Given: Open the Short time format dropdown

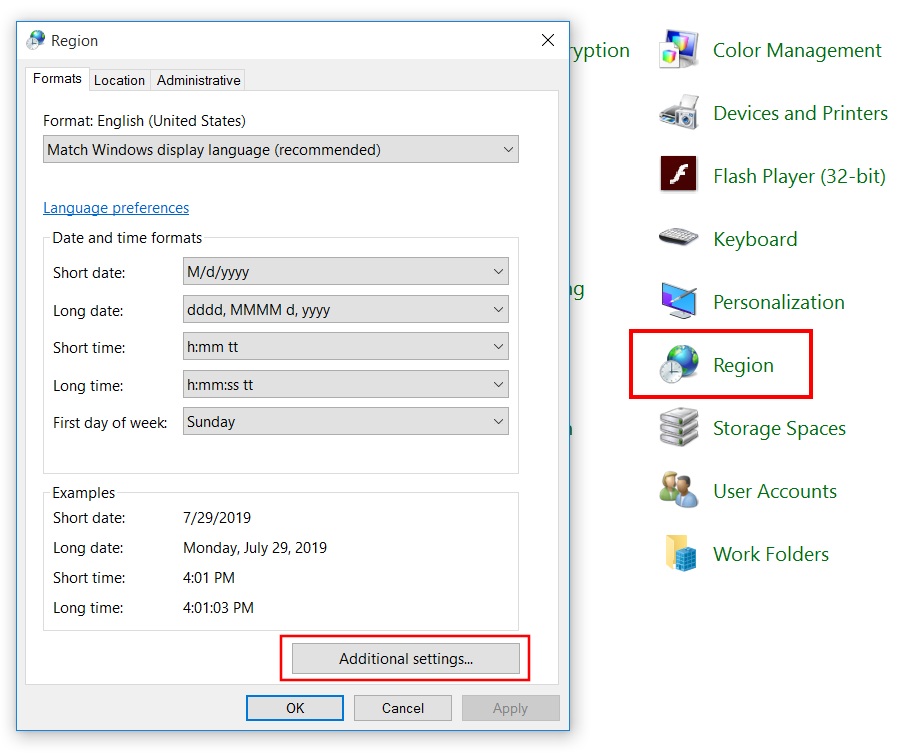Looking at the screenshot, I should click(x=346, y=347).
